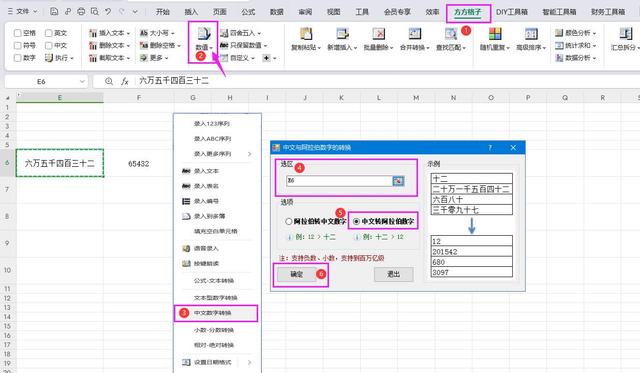Expand the 文件 menu dropdown
640x373 pixels.
(x=35, y=11)
